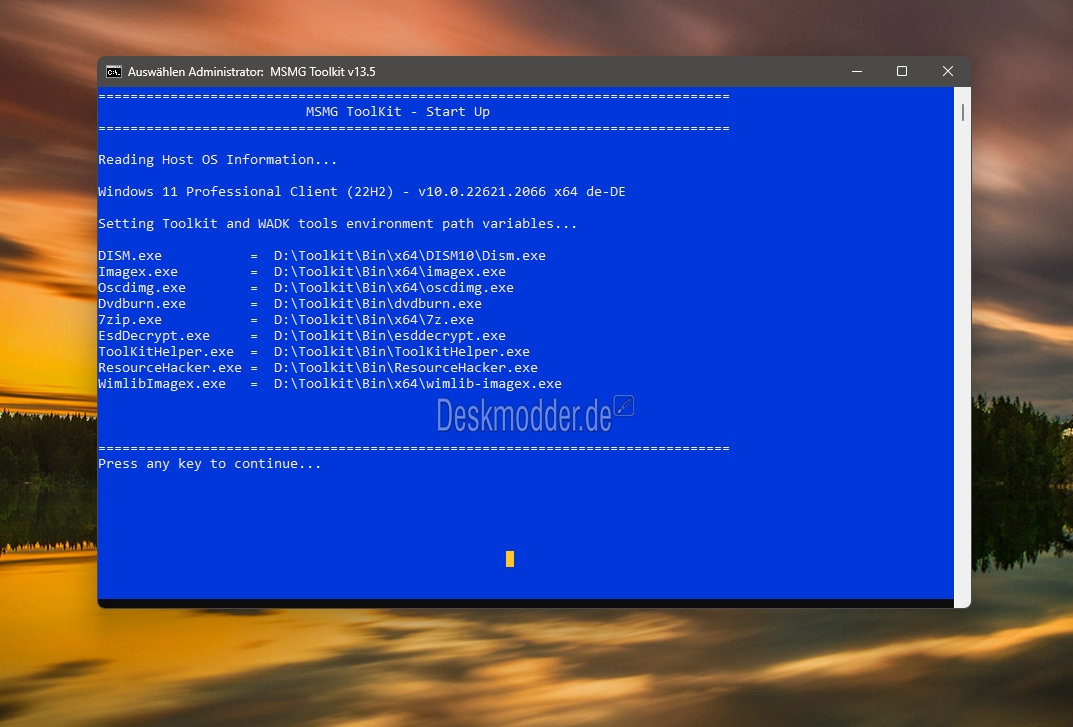1073x727 pixels.
Task: Minimize the MSMG Toolkit window
Action: [857, 71]
